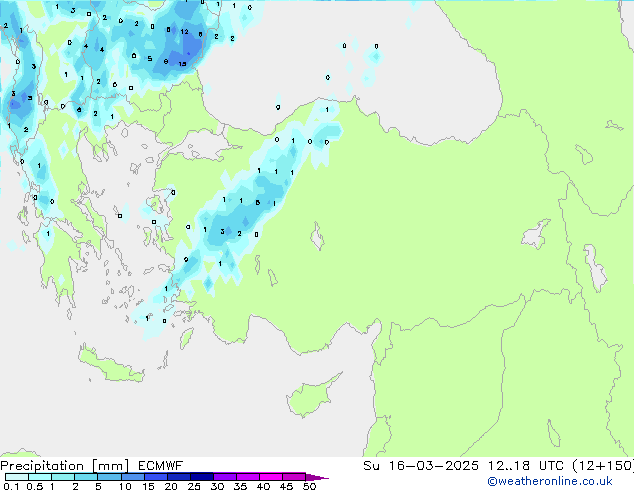Click the 15–20 mm legend swatch
Viewport: 634px width, 490px height.
coord(155,477)
